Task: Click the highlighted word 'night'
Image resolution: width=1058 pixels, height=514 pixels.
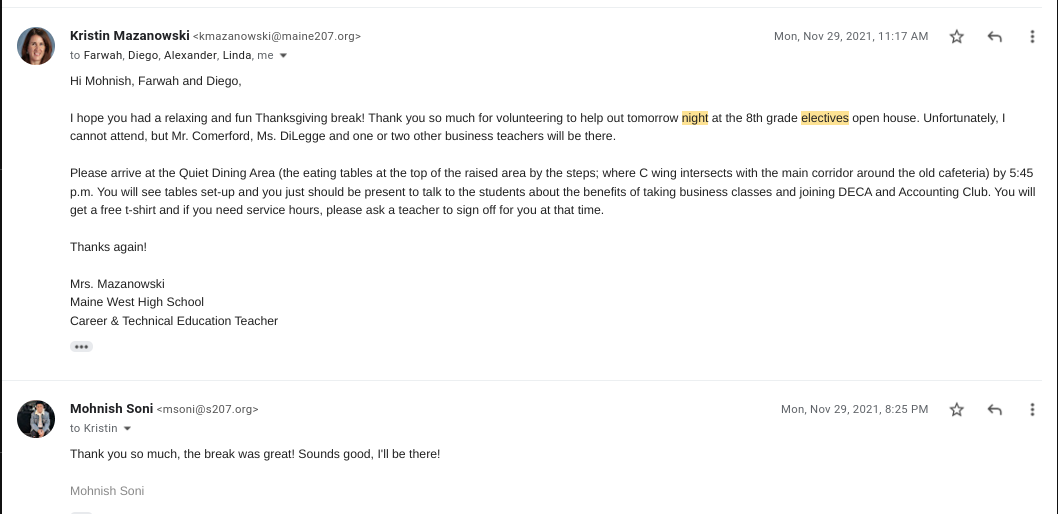Action: [x=694, y=118]
